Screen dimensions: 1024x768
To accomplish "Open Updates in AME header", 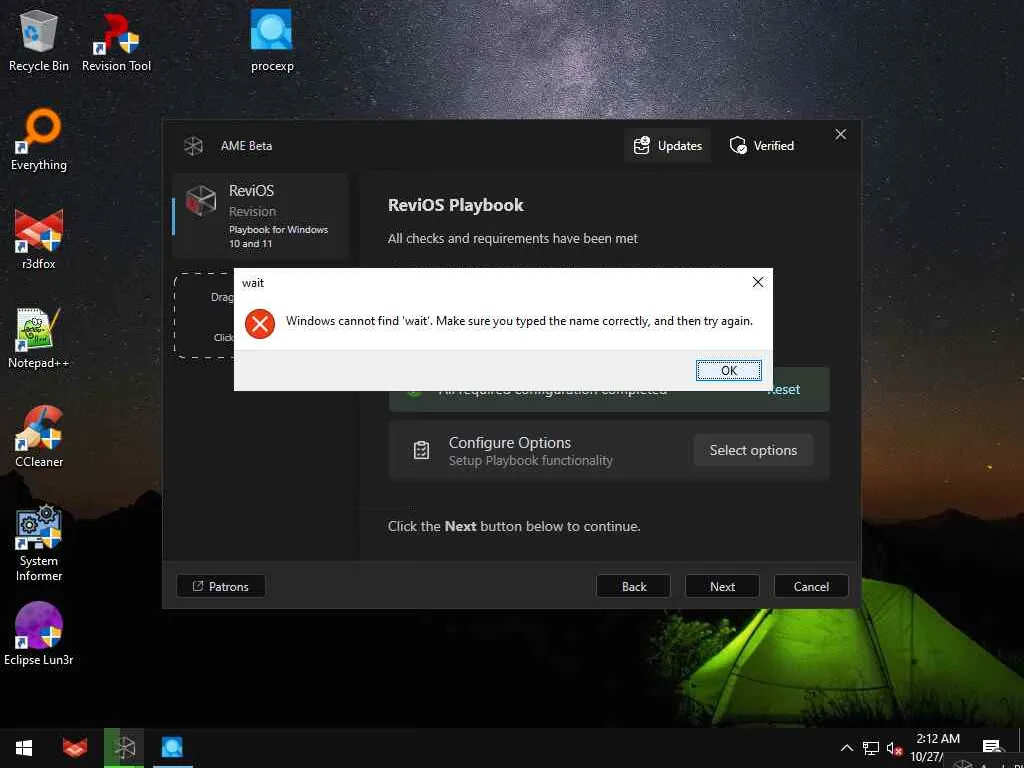I will coord(667,146).
